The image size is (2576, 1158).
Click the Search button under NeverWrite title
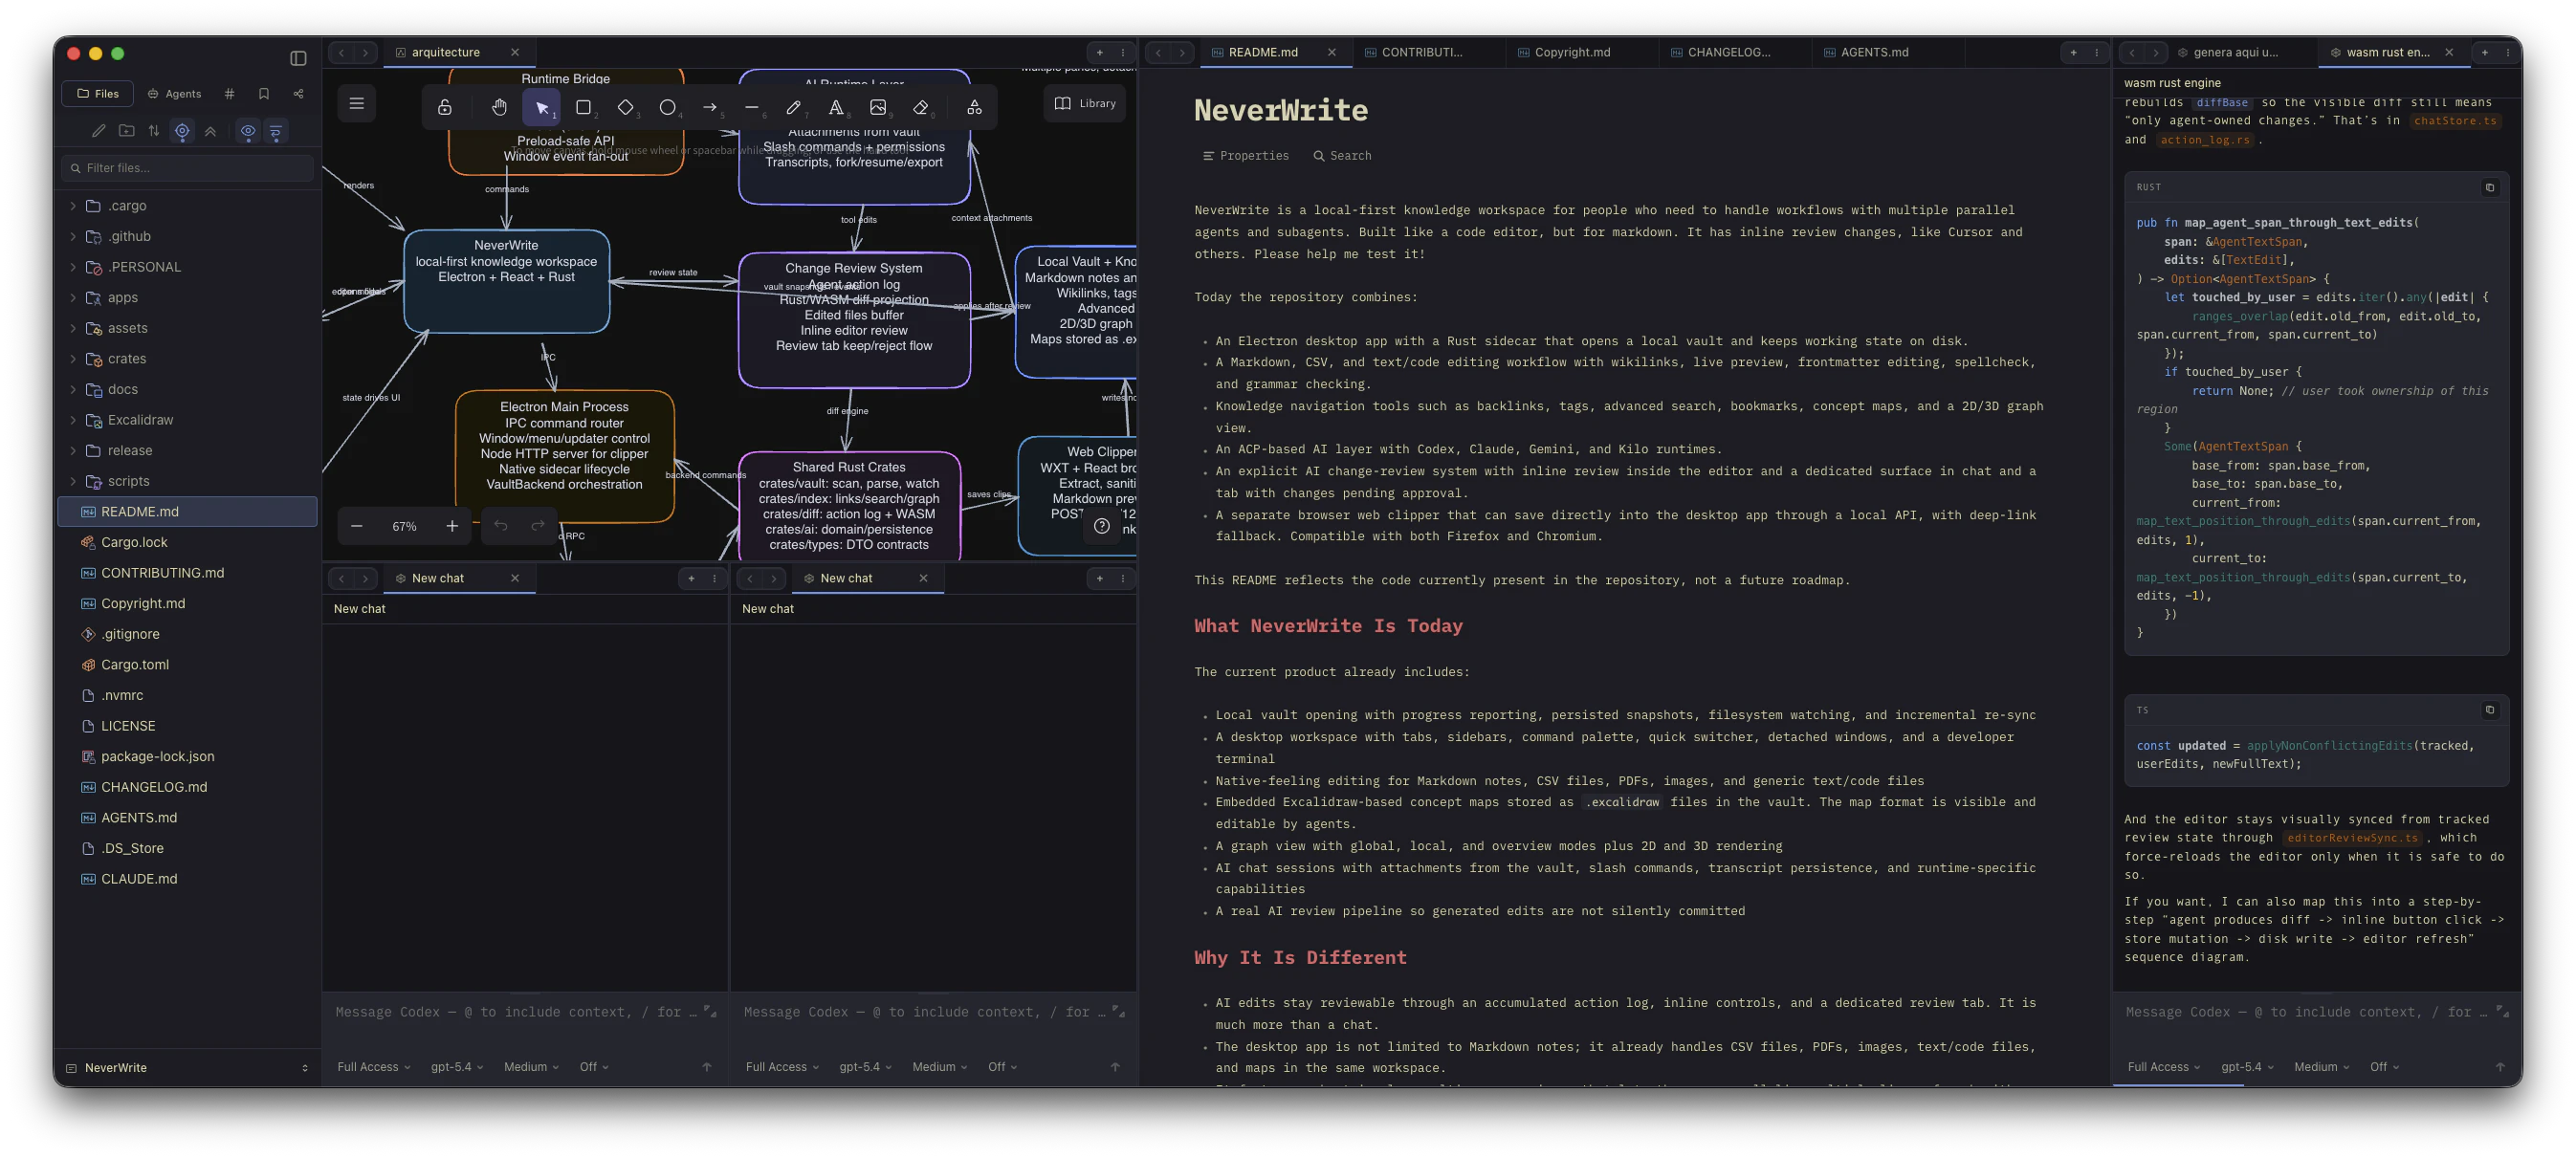click(1342, 156)
